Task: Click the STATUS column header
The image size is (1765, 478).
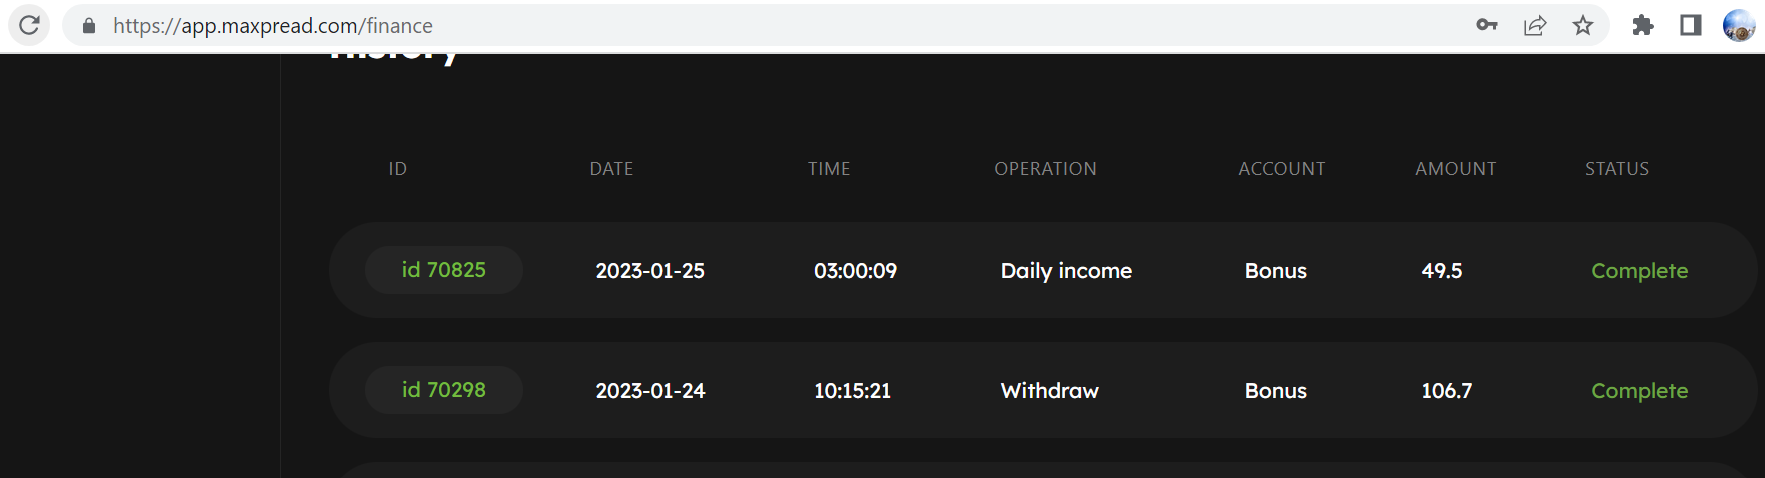Action: coord(1617,169)
